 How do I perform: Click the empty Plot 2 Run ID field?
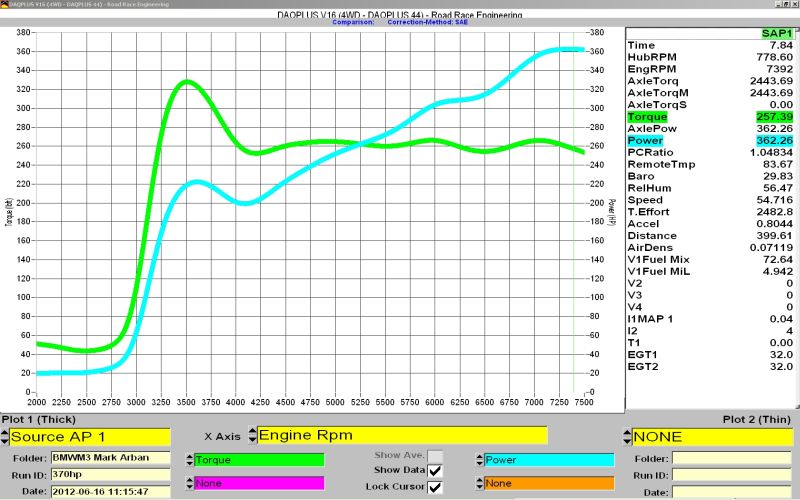tap(733, 473)
